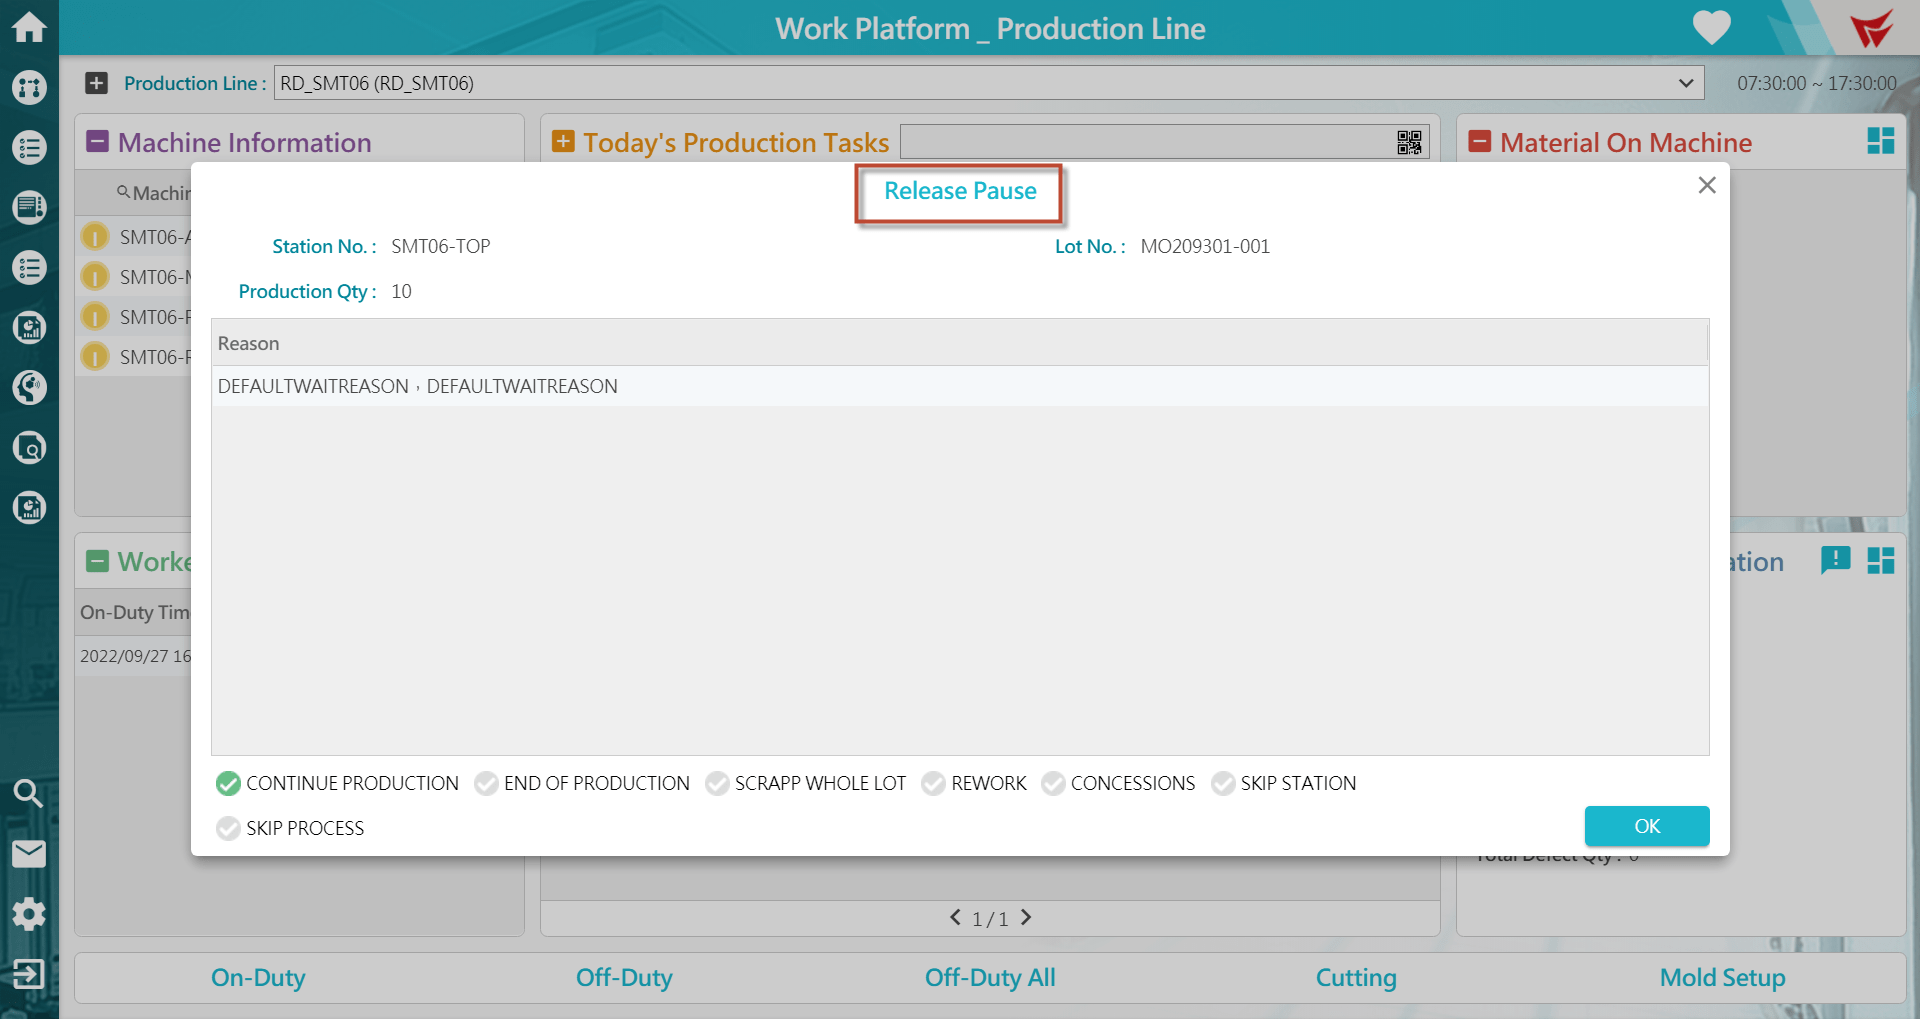Click the QR code scan icon
Image resolution: width=1920 pixels, height=1019 pixels.
coord(1409,143)
